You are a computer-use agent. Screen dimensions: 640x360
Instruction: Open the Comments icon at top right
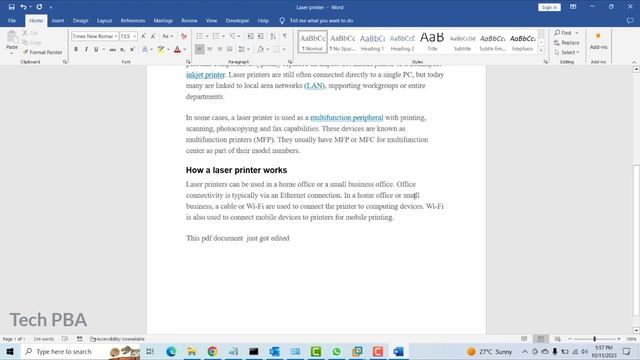tap(630, 20)
